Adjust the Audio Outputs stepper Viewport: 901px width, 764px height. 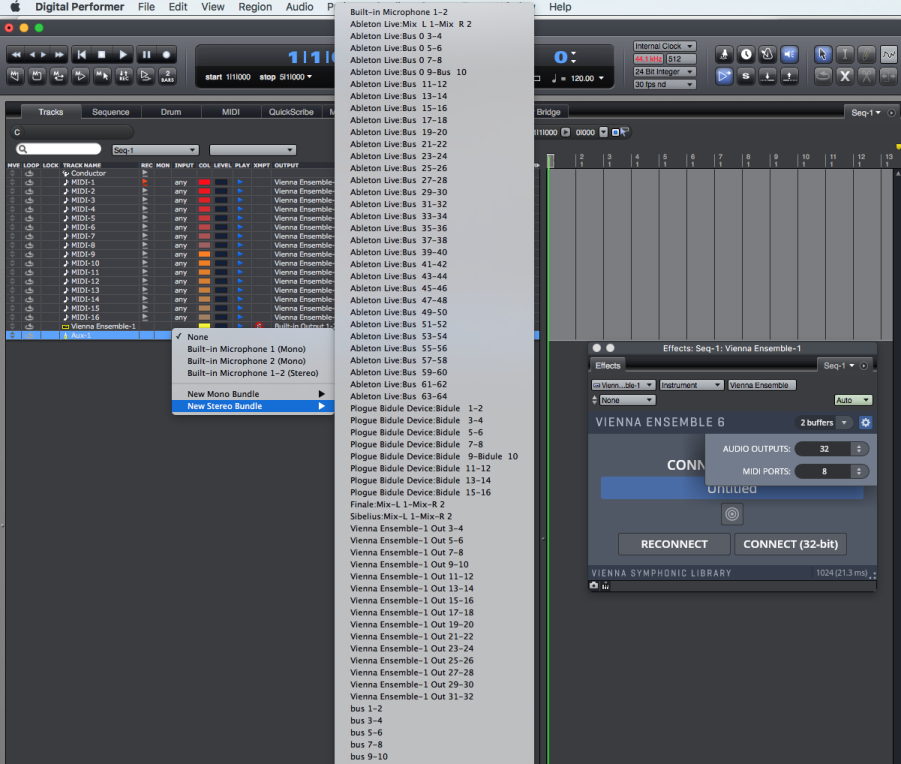click(858, 449)
